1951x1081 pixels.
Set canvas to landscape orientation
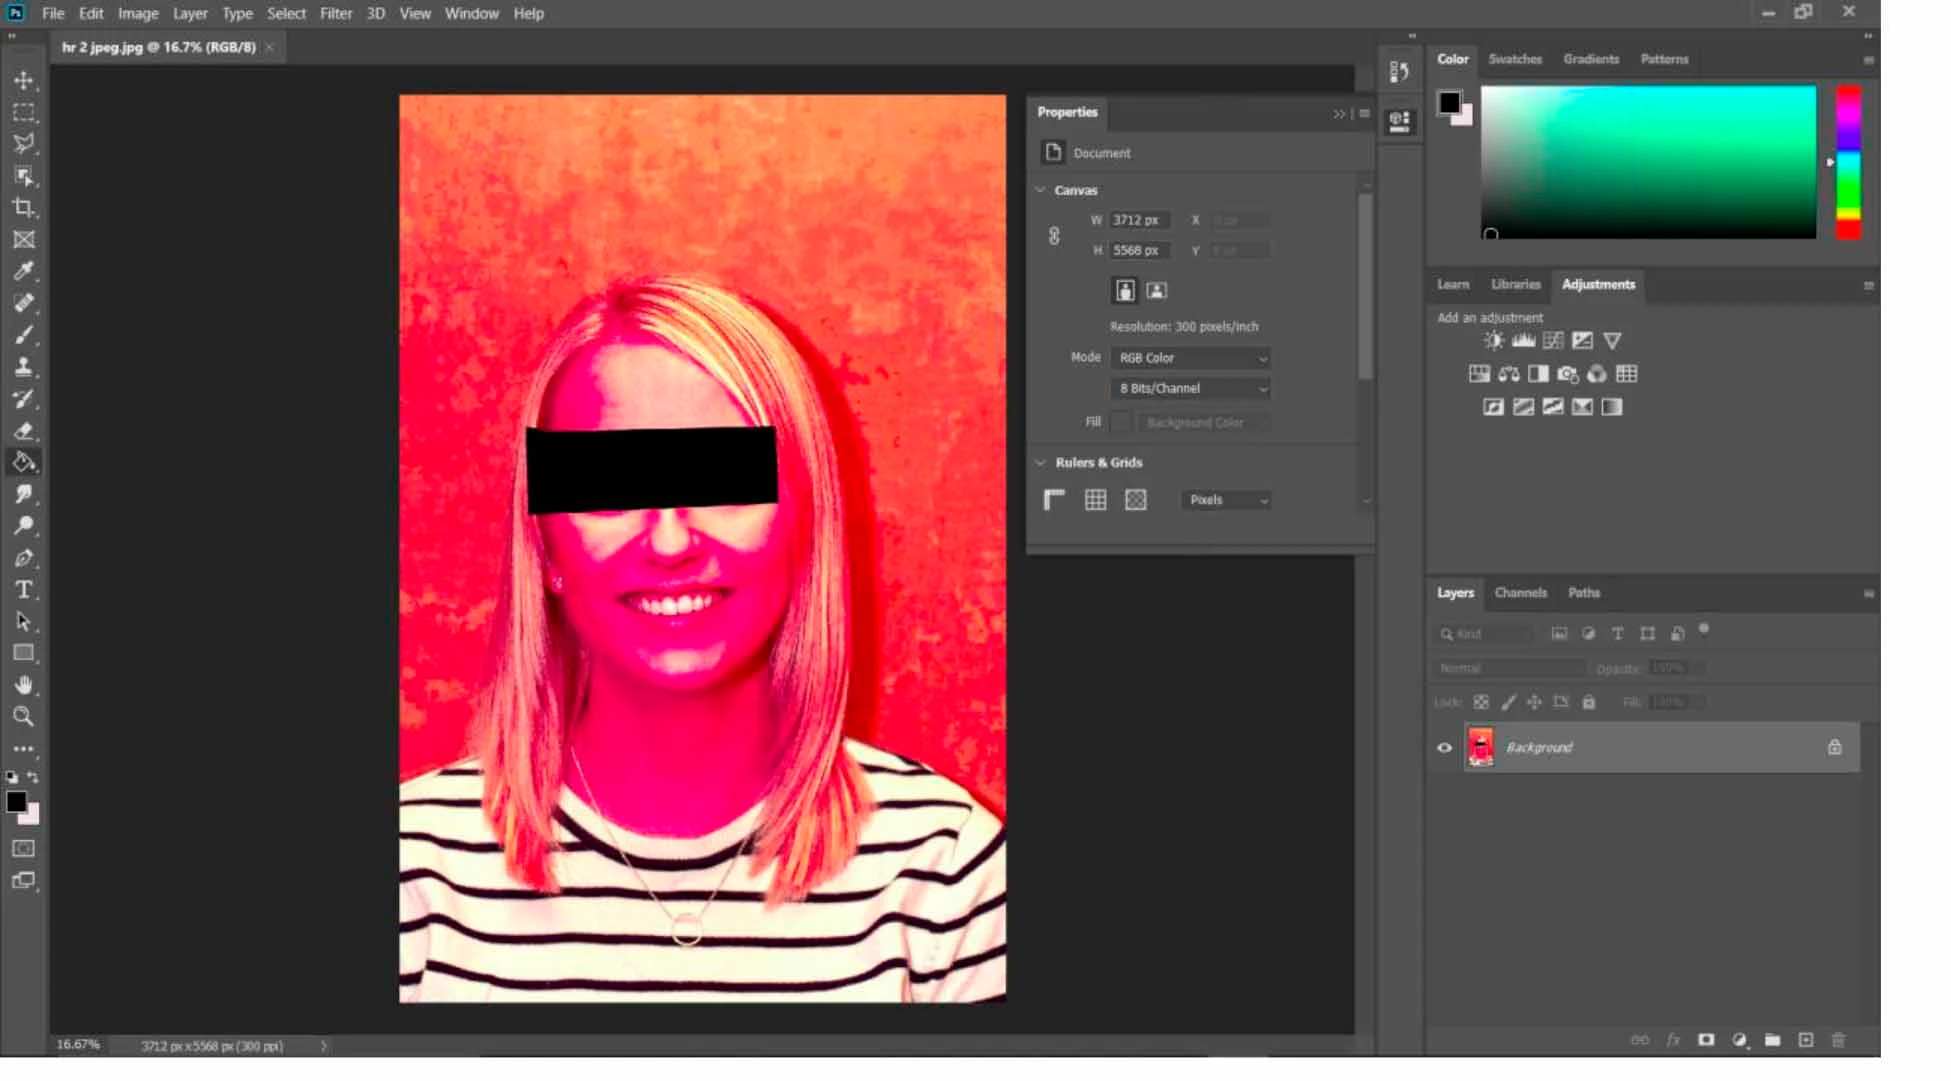pyautogui.click(x=1156, y=291)
